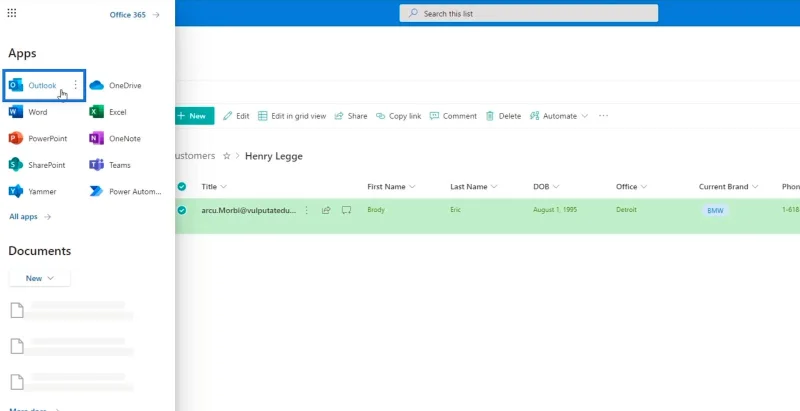This screenshot has width=800, height=411.
Task: Click the August 1, 1995 DOB cell
Action: click(555, 210)
